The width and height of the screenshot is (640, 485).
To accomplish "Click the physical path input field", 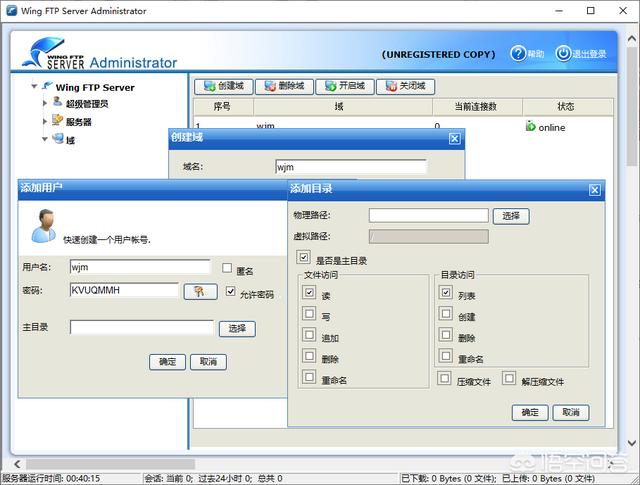I will (429, 216).
